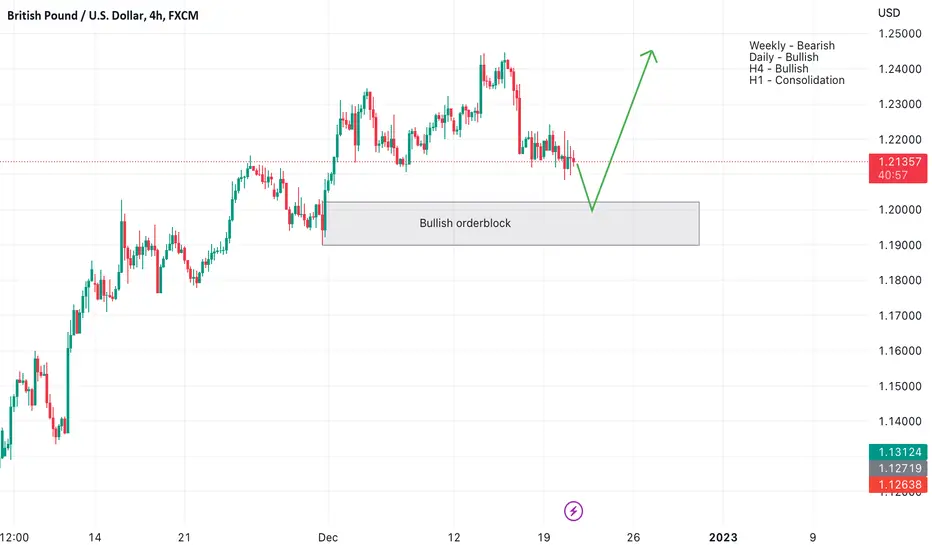Screen dimensions: 932x550
Task: Select the Bullish orderblock rectangle
Action: [511, 224]
